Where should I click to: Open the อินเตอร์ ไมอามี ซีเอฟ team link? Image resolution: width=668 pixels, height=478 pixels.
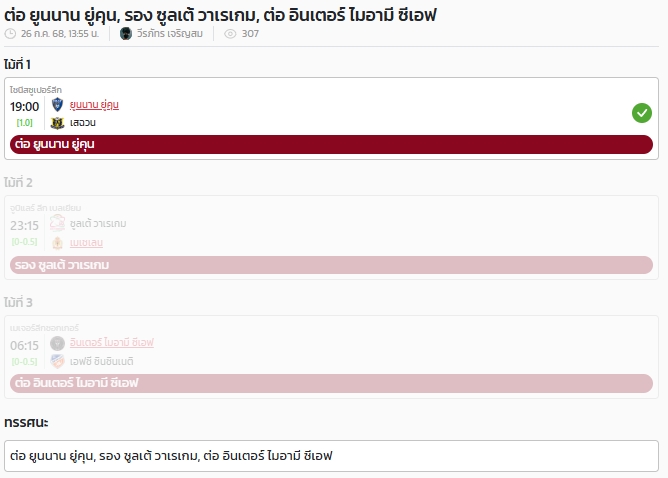tap(112, 343)
